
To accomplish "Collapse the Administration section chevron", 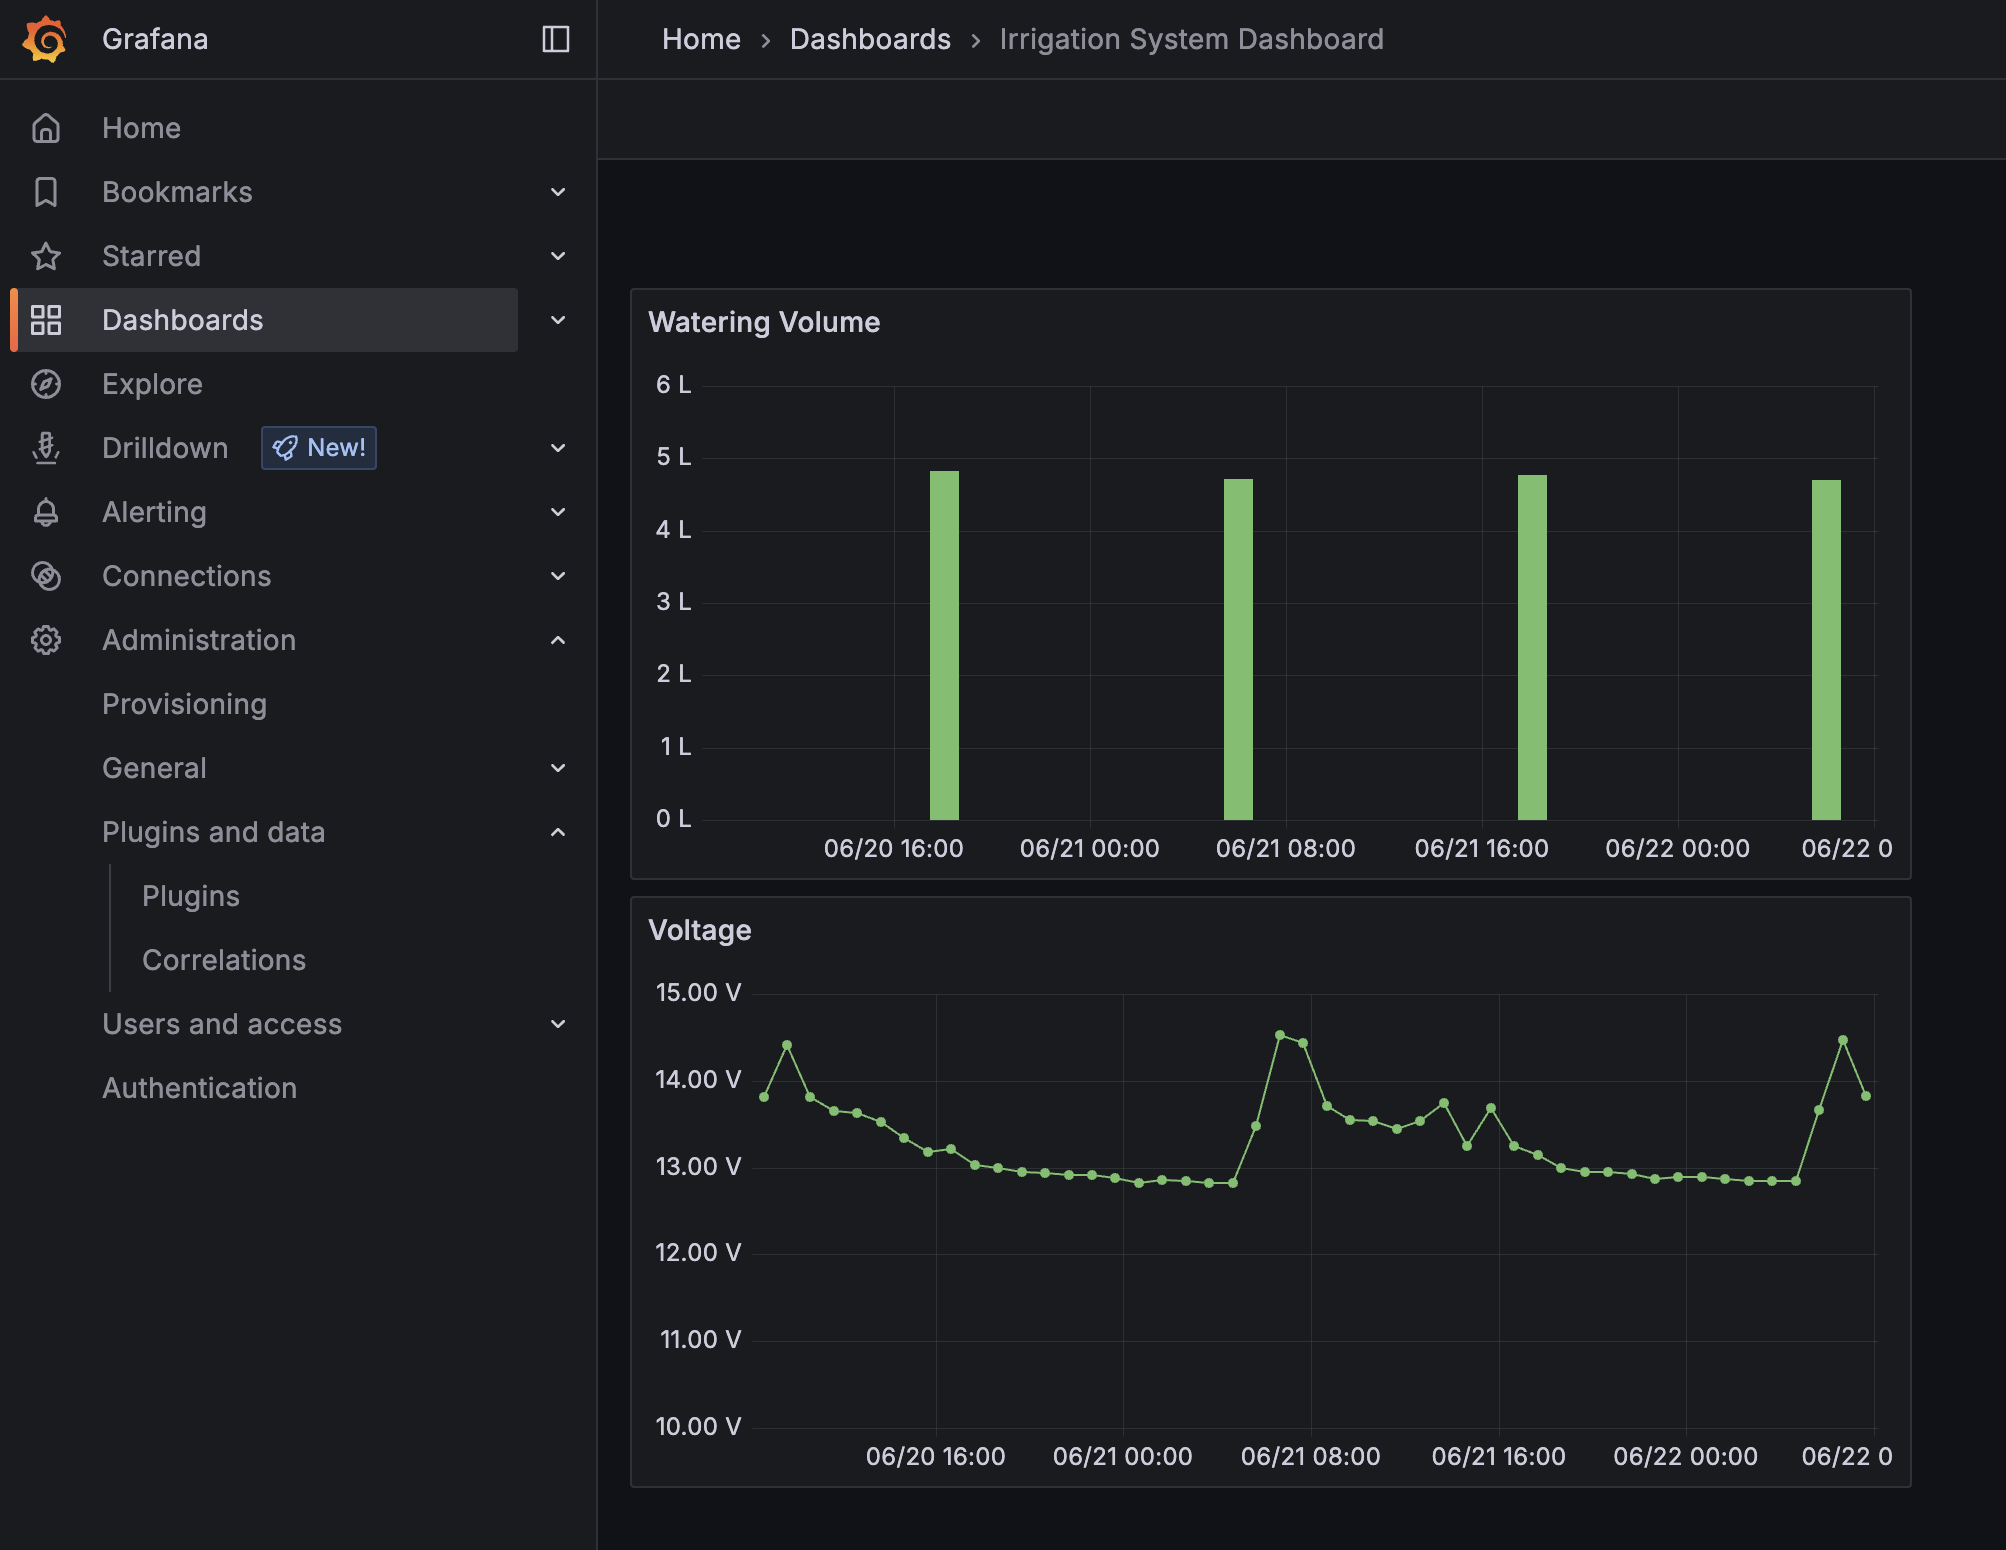I will [558, 640].
